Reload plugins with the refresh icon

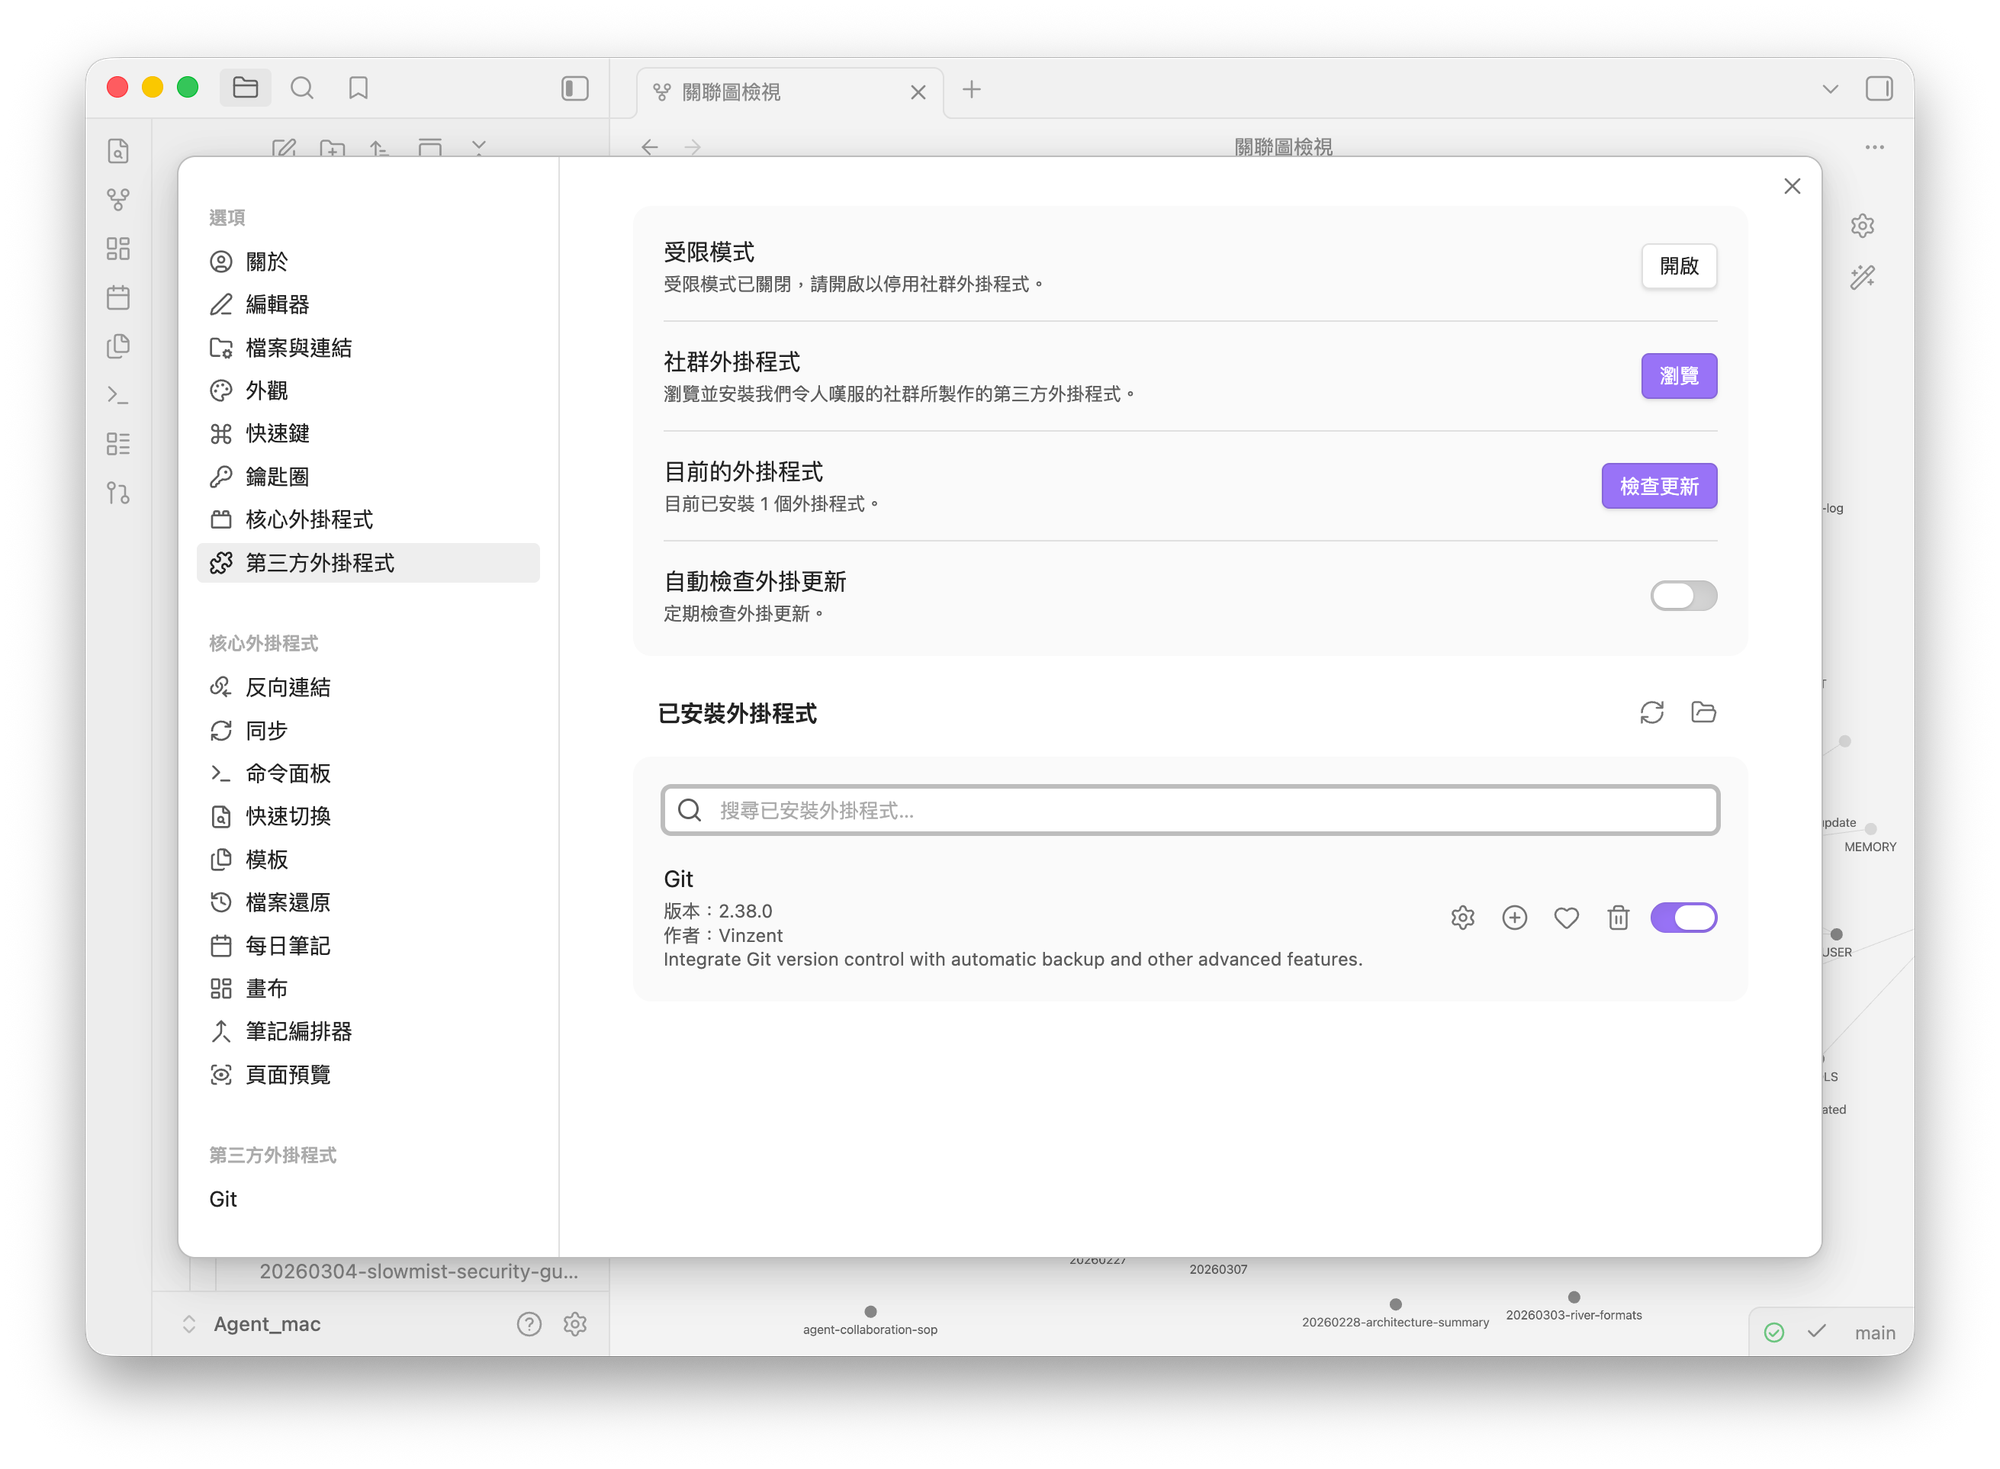1651,712
